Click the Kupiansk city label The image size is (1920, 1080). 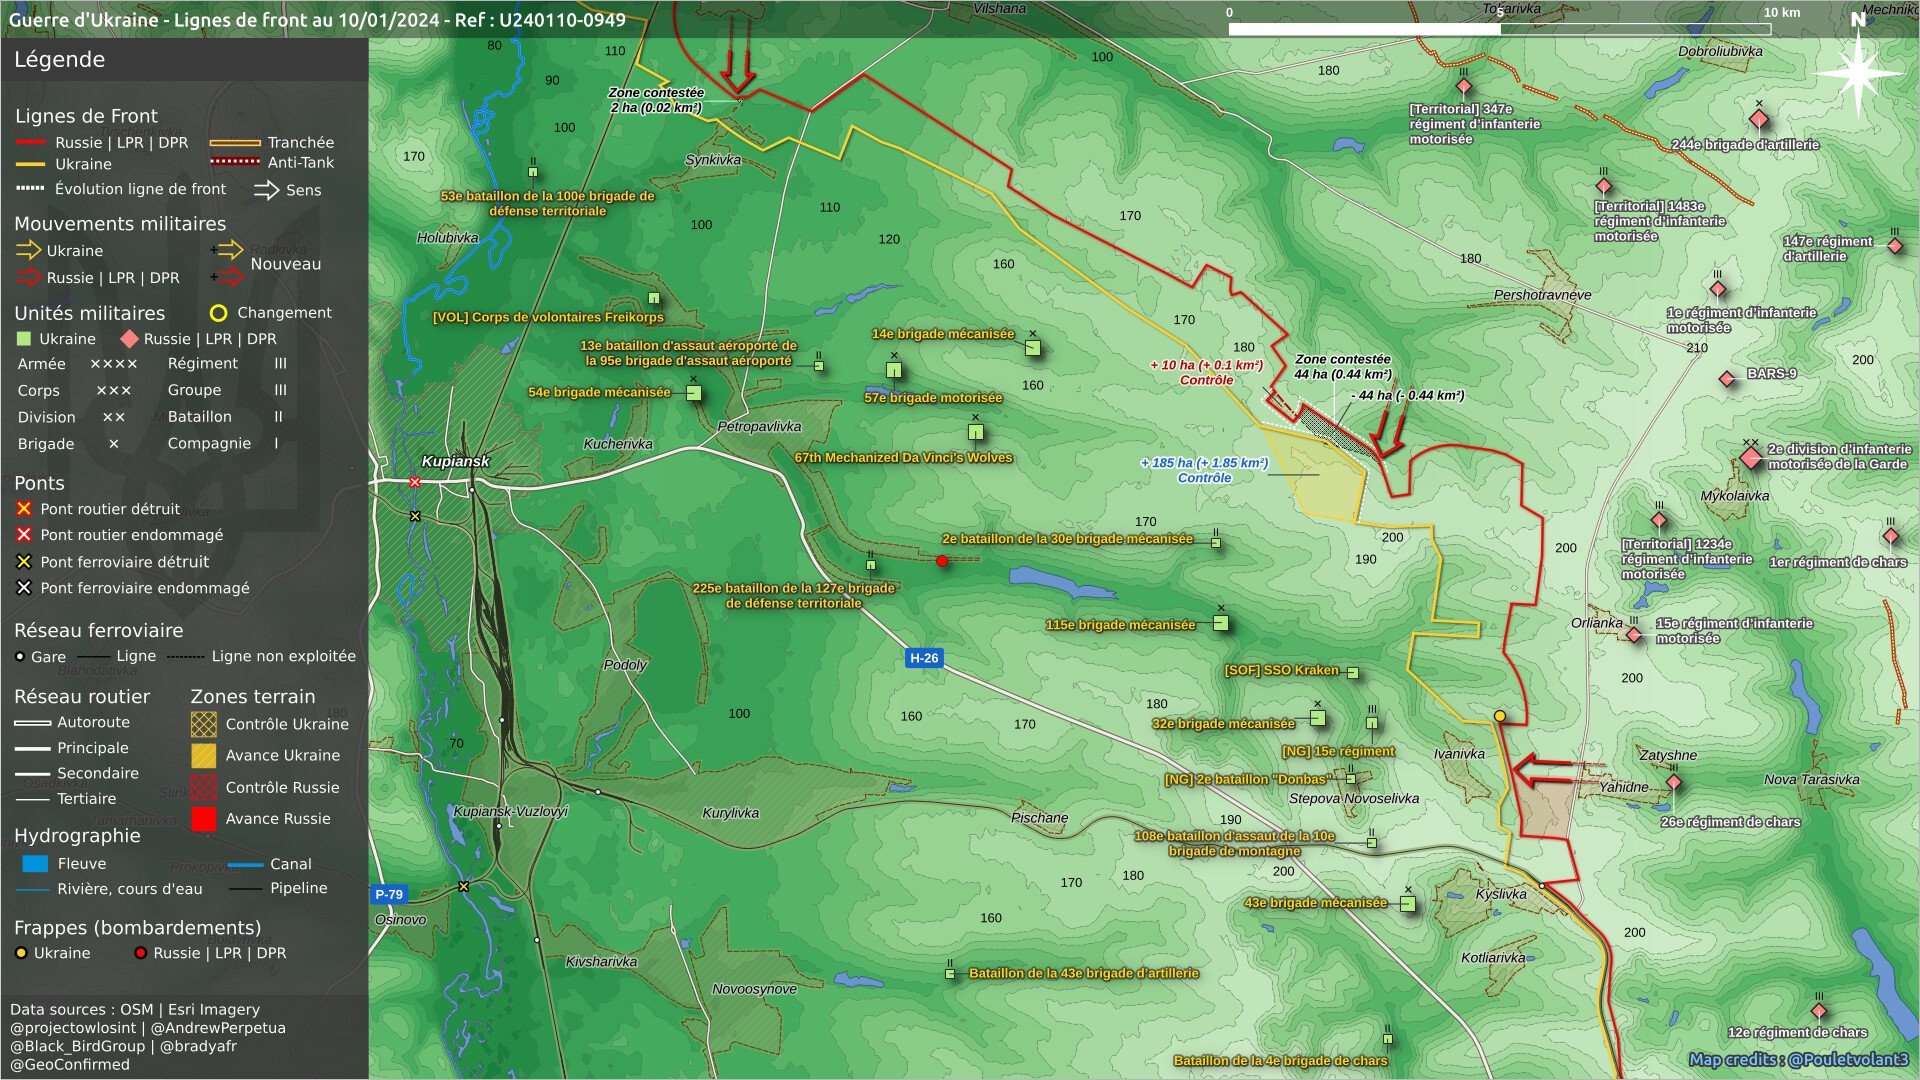pos(456,461)
